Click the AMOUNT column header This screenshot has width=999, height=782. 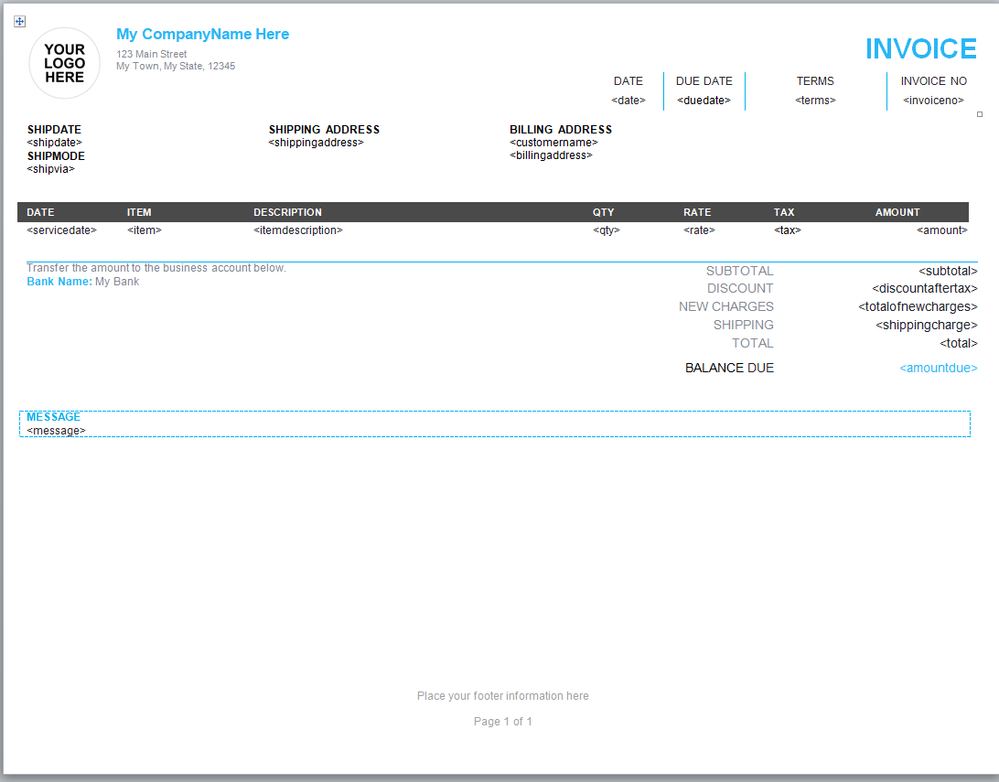click(897, 212)
